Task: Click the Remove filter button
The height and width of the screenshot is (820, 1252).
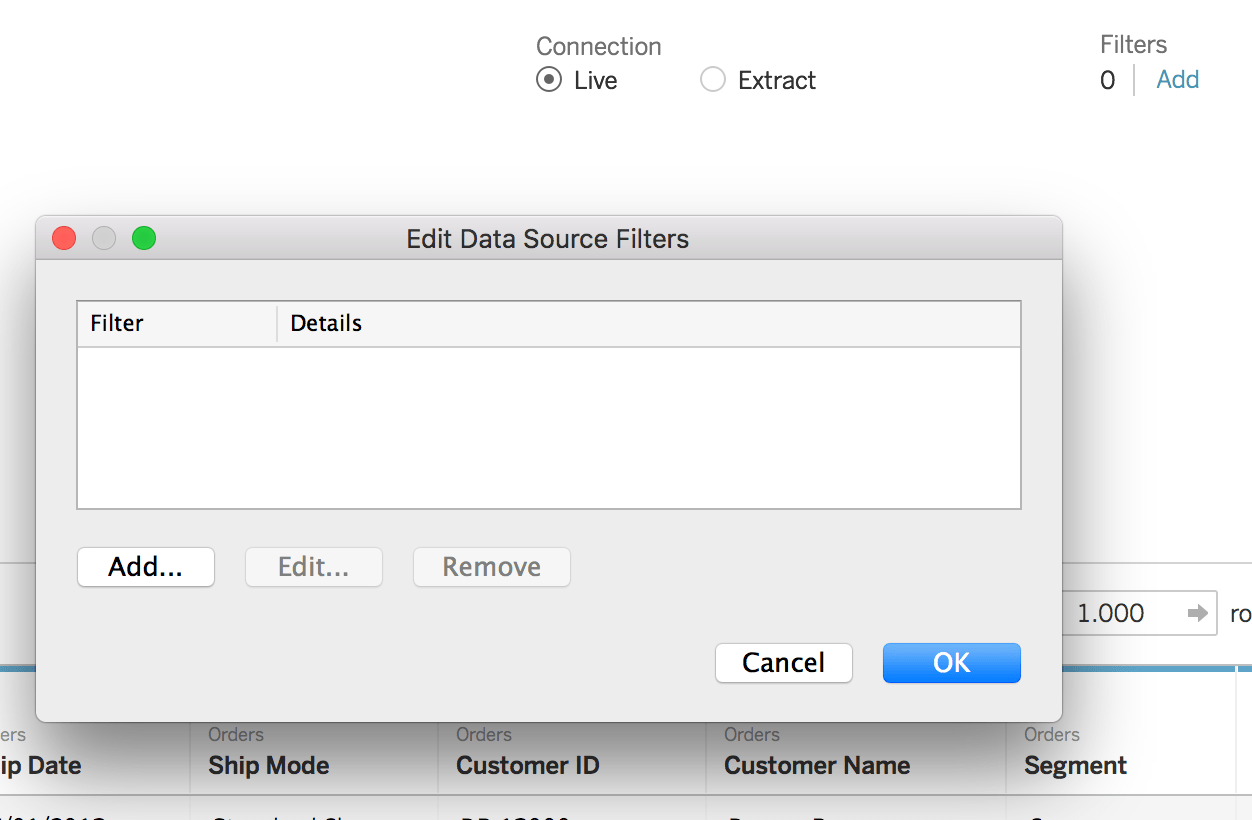Action: coord(491,567)
